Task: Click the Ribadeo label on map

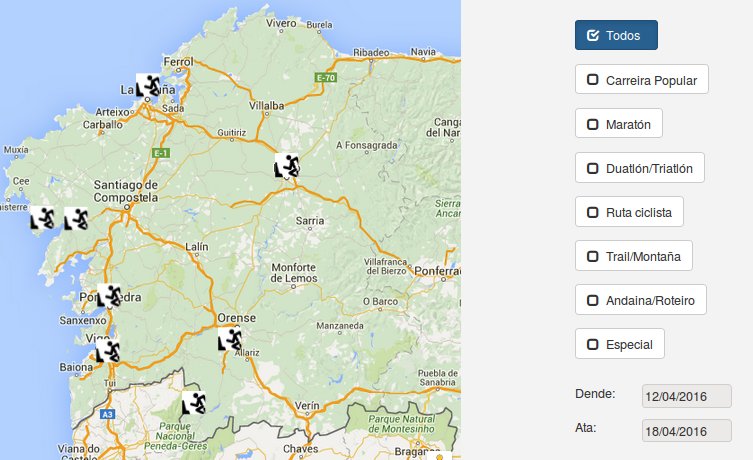Action: click(371, 52)
